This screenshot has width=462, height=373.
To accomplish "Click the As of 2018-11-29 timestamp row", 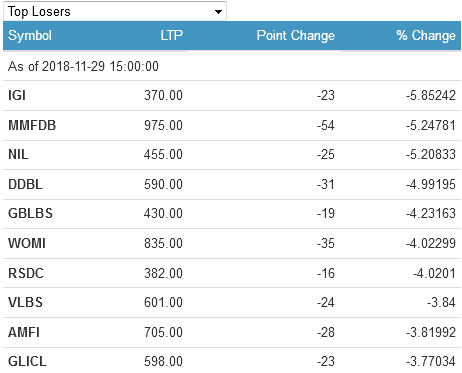I will (x=232, y=66).
